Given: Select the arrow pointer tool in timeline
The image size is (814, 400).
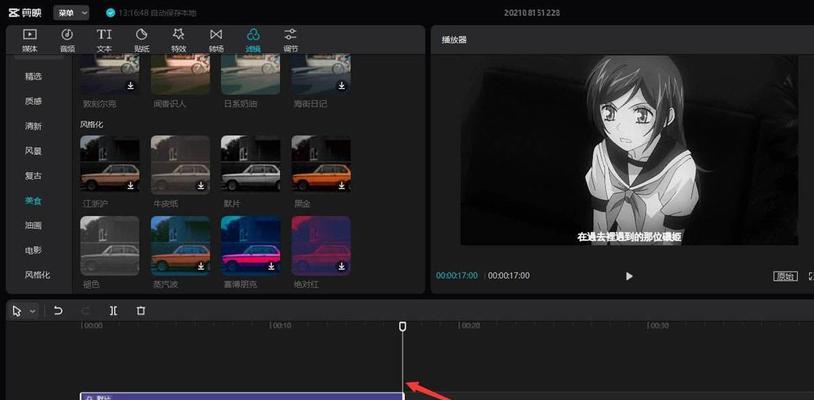Looking at the screenshot, I should [17, 311].
